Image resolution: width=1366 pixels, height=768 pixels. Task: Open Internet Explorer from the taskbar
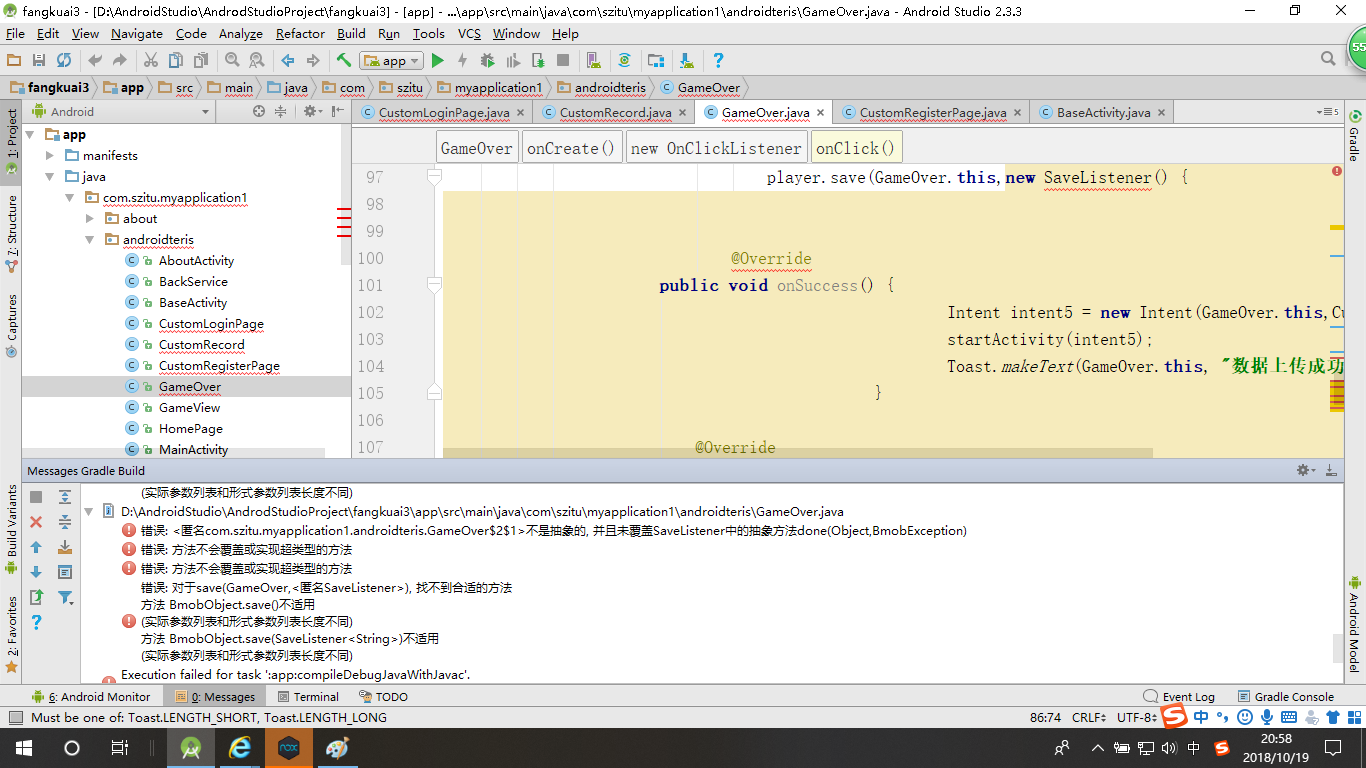(239, 748)
